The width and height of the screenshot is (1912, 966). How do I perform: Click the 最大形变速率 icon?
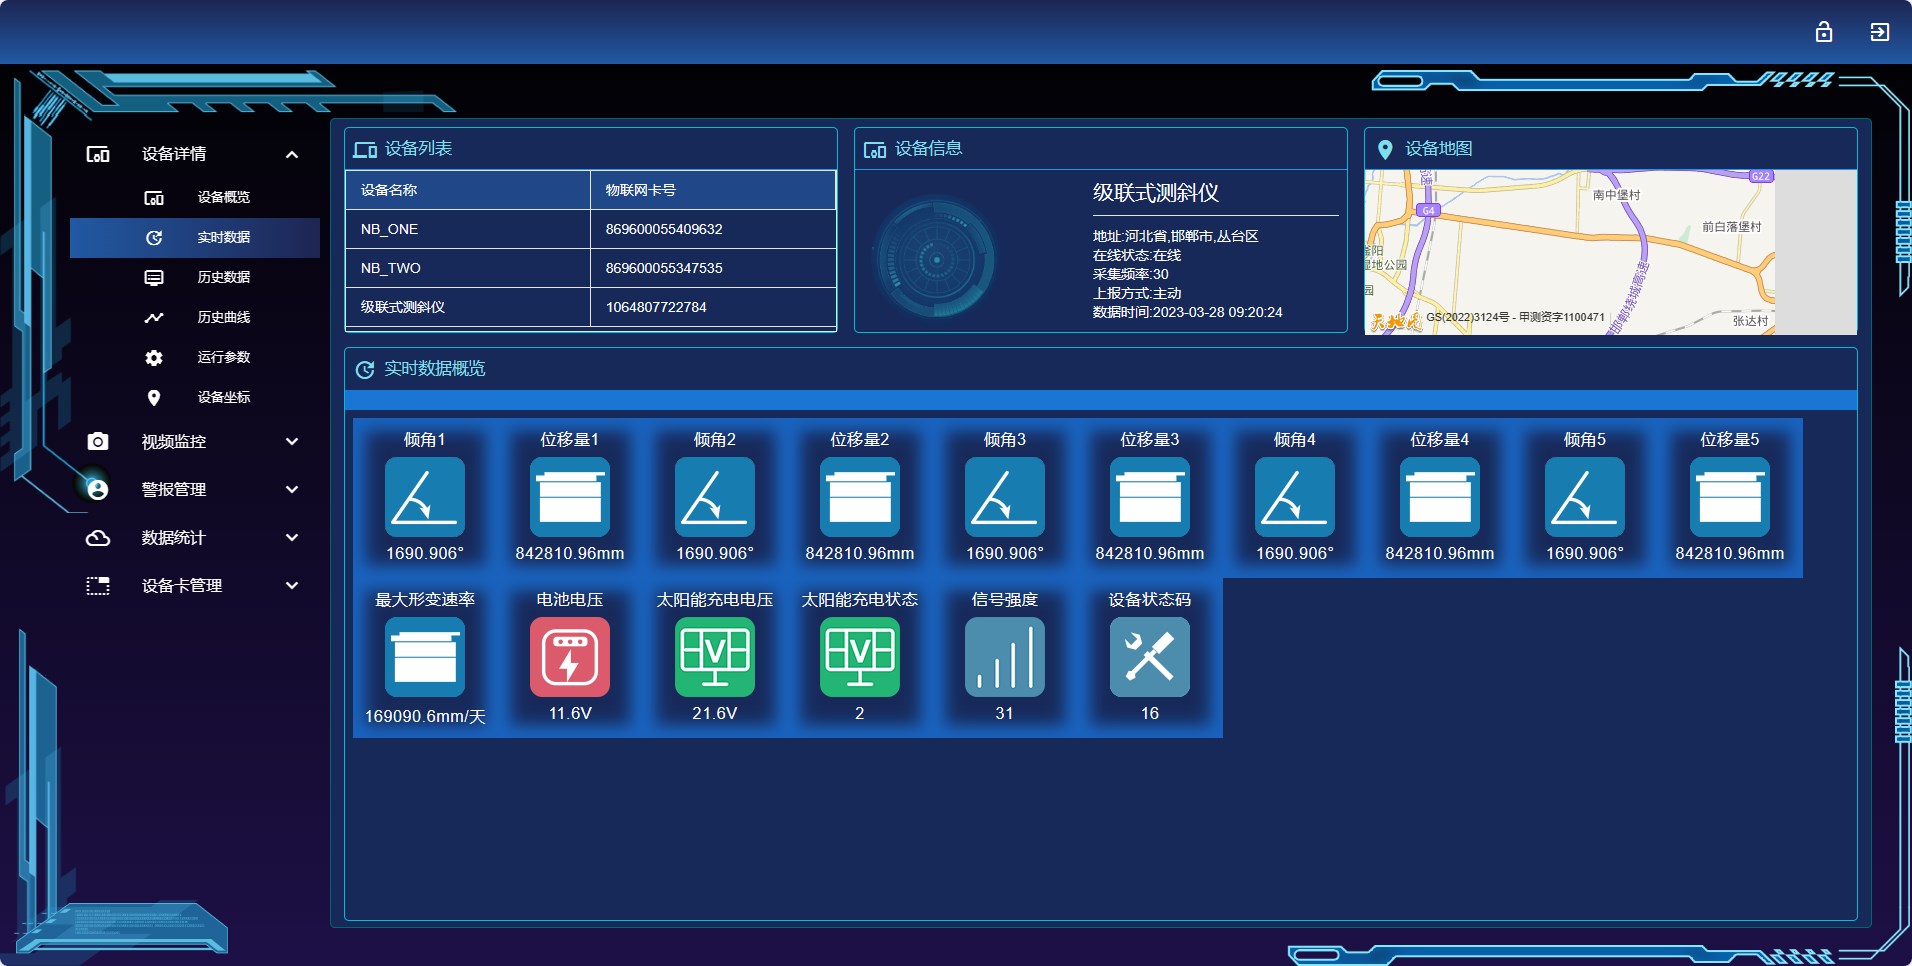click(x=425, y=657)
